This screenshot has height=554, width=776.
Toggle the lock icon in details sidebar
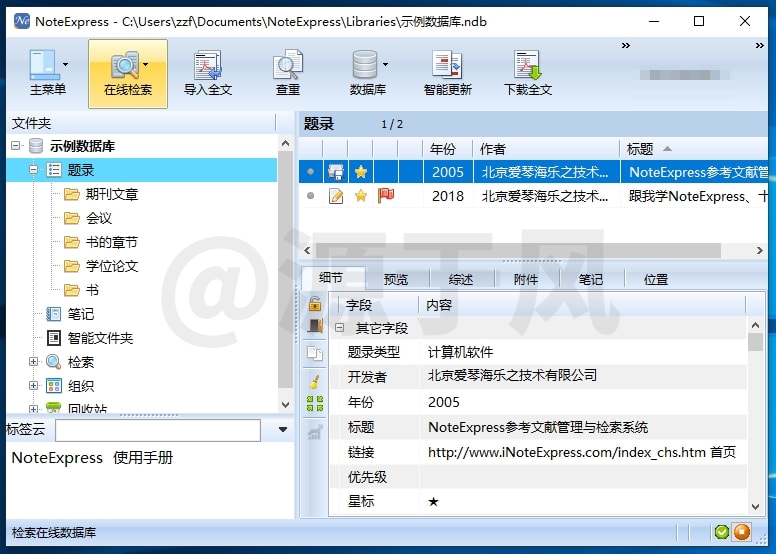click(315, 304)
